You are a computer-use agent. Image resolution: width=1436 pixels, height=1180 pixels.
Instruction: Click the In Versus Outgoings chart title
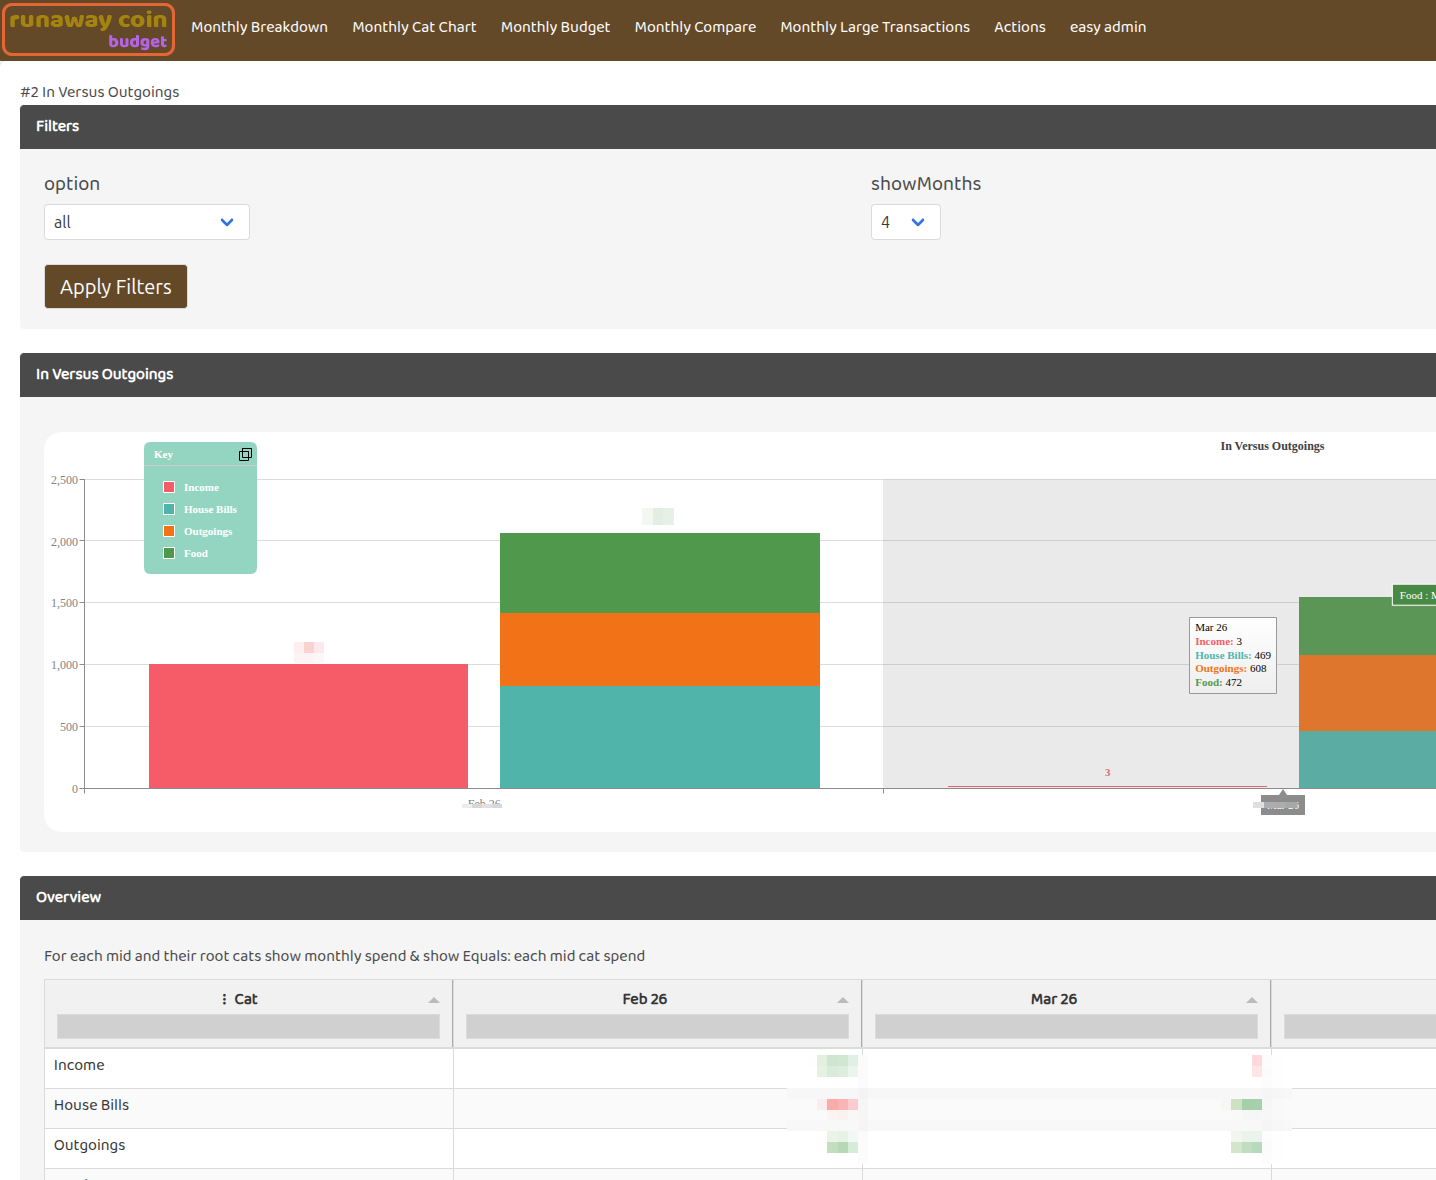1272,446
